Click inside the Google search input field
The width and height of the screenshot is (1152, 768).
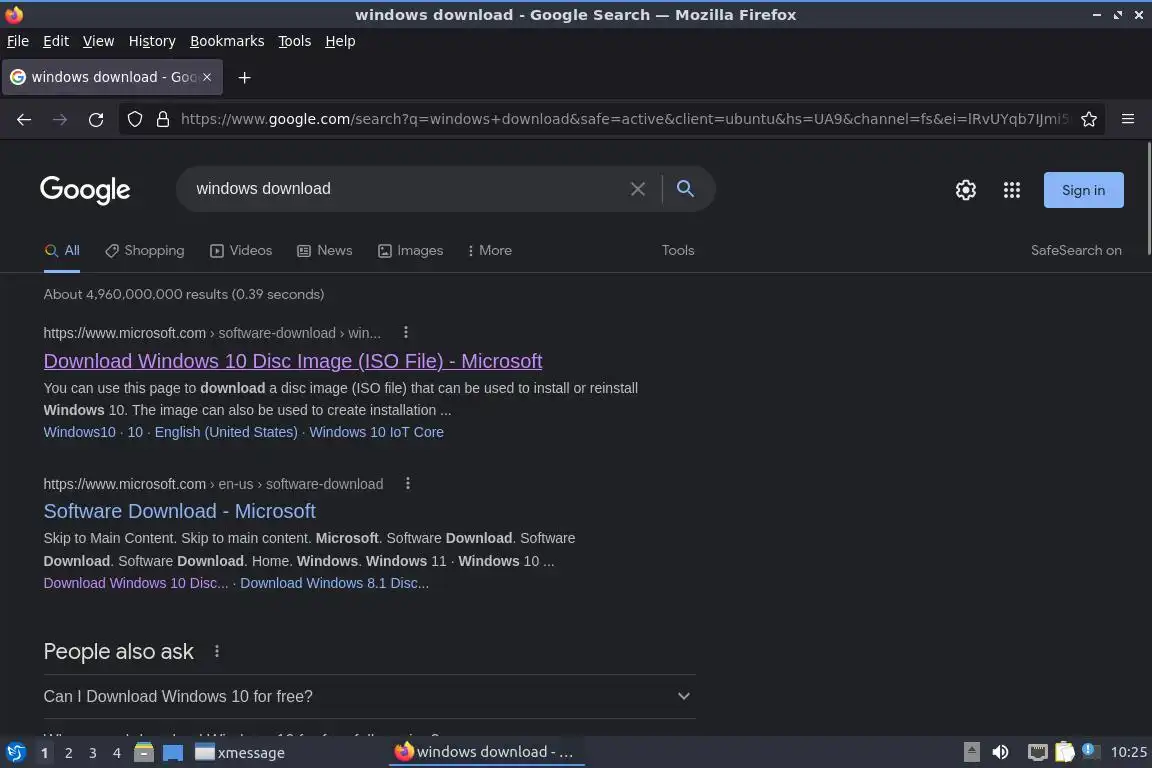(404, 189)
